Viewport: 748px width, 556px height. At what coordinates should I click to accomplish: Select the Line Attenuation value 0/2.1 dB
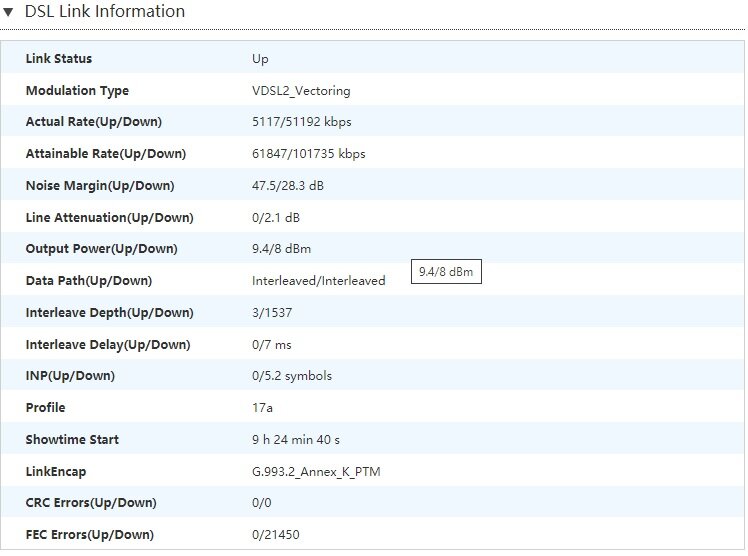[x=276, y=217]
